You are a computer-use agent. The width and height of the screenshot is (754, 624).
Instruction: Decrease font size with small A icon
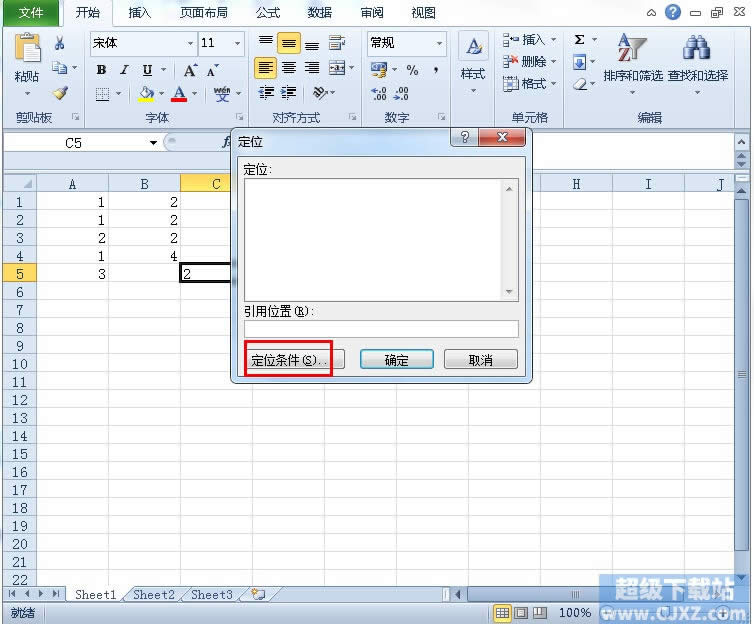pyautogui.click(x=212, y=71)
